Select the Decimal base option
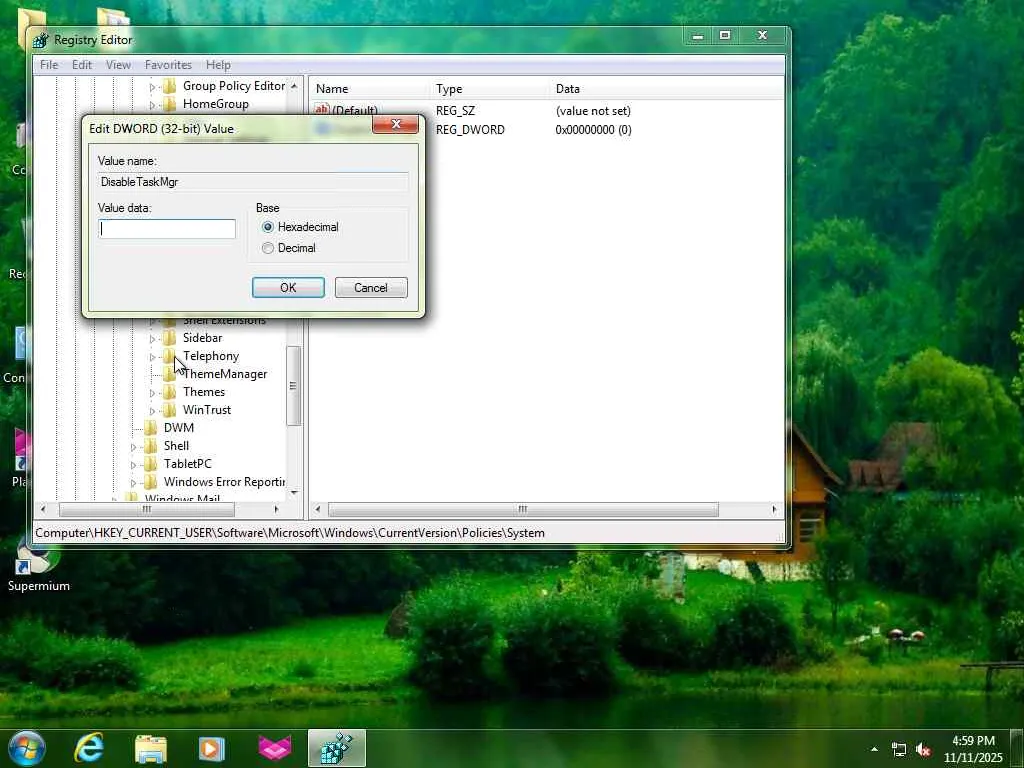 click(x=288, y=248)
